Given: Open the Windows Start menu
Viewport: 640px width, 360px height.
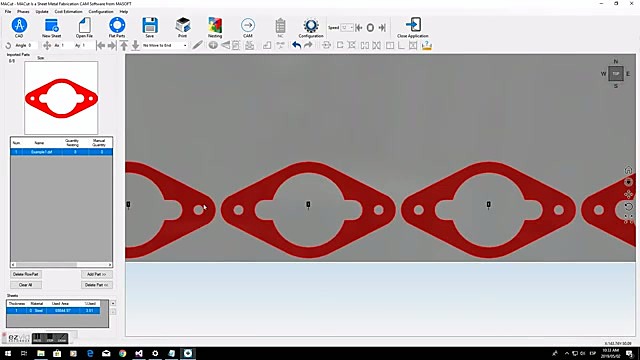Looking at the screenshot, I should [x=8, y=353].
